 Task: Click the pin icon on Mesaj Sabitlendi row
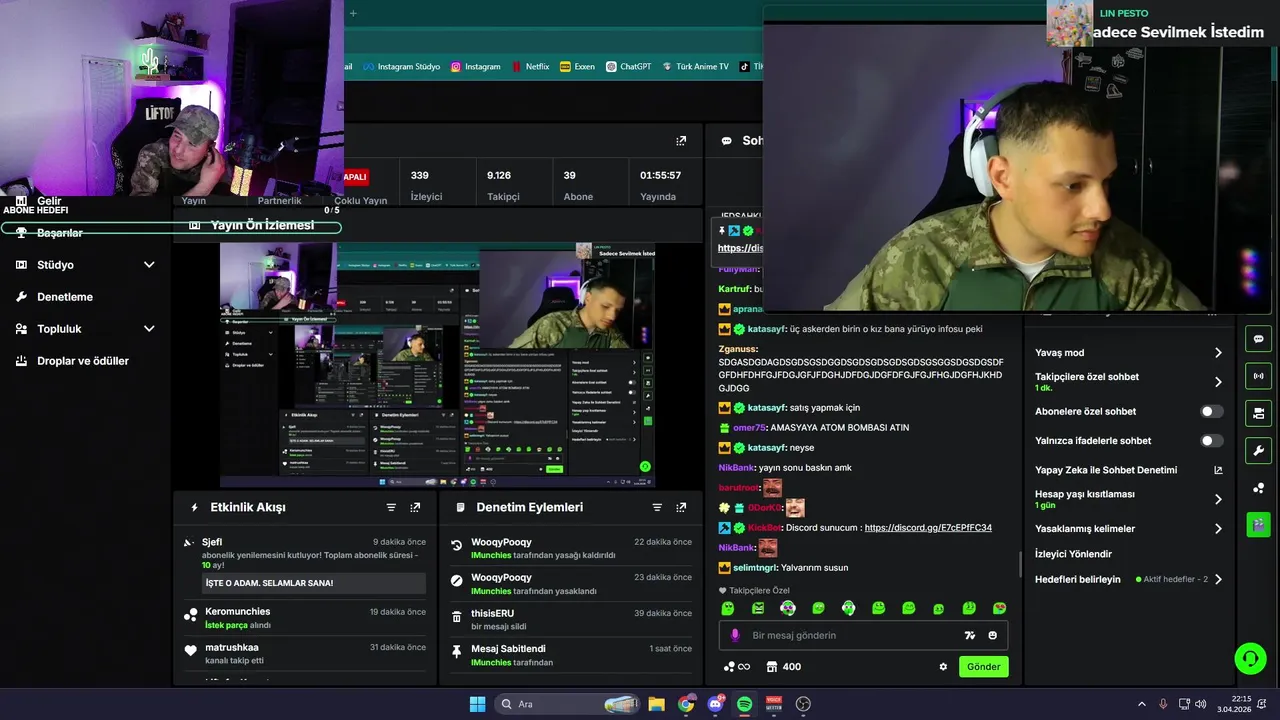point(457,650)
